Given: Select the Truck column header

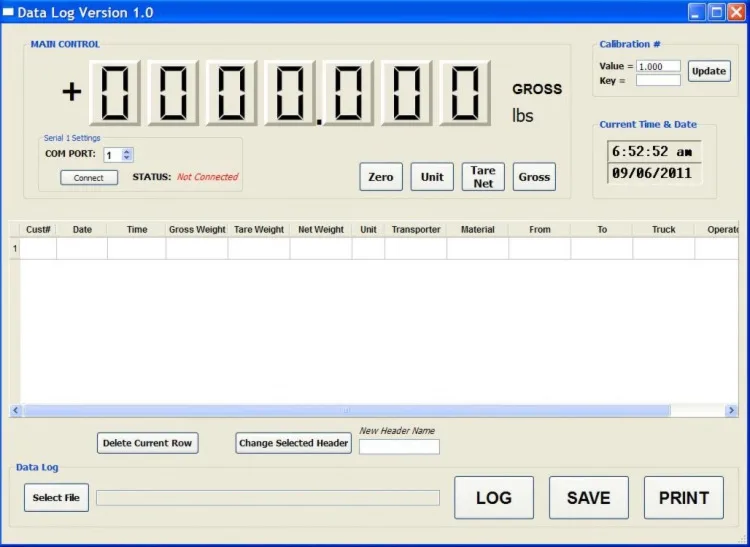Looking at the screenshot, I should coord(663,230).
